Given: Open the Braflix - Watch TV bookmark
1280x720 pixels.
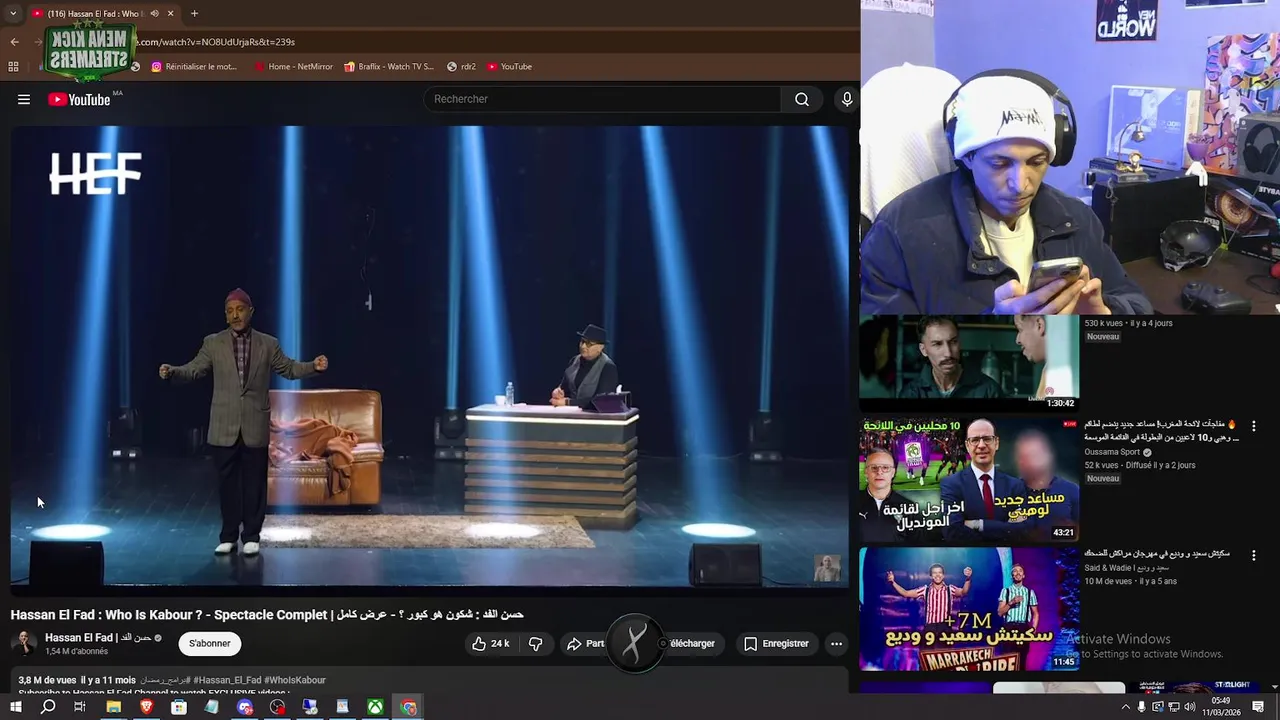Looking at the screenshot, I should pos(389,67).
